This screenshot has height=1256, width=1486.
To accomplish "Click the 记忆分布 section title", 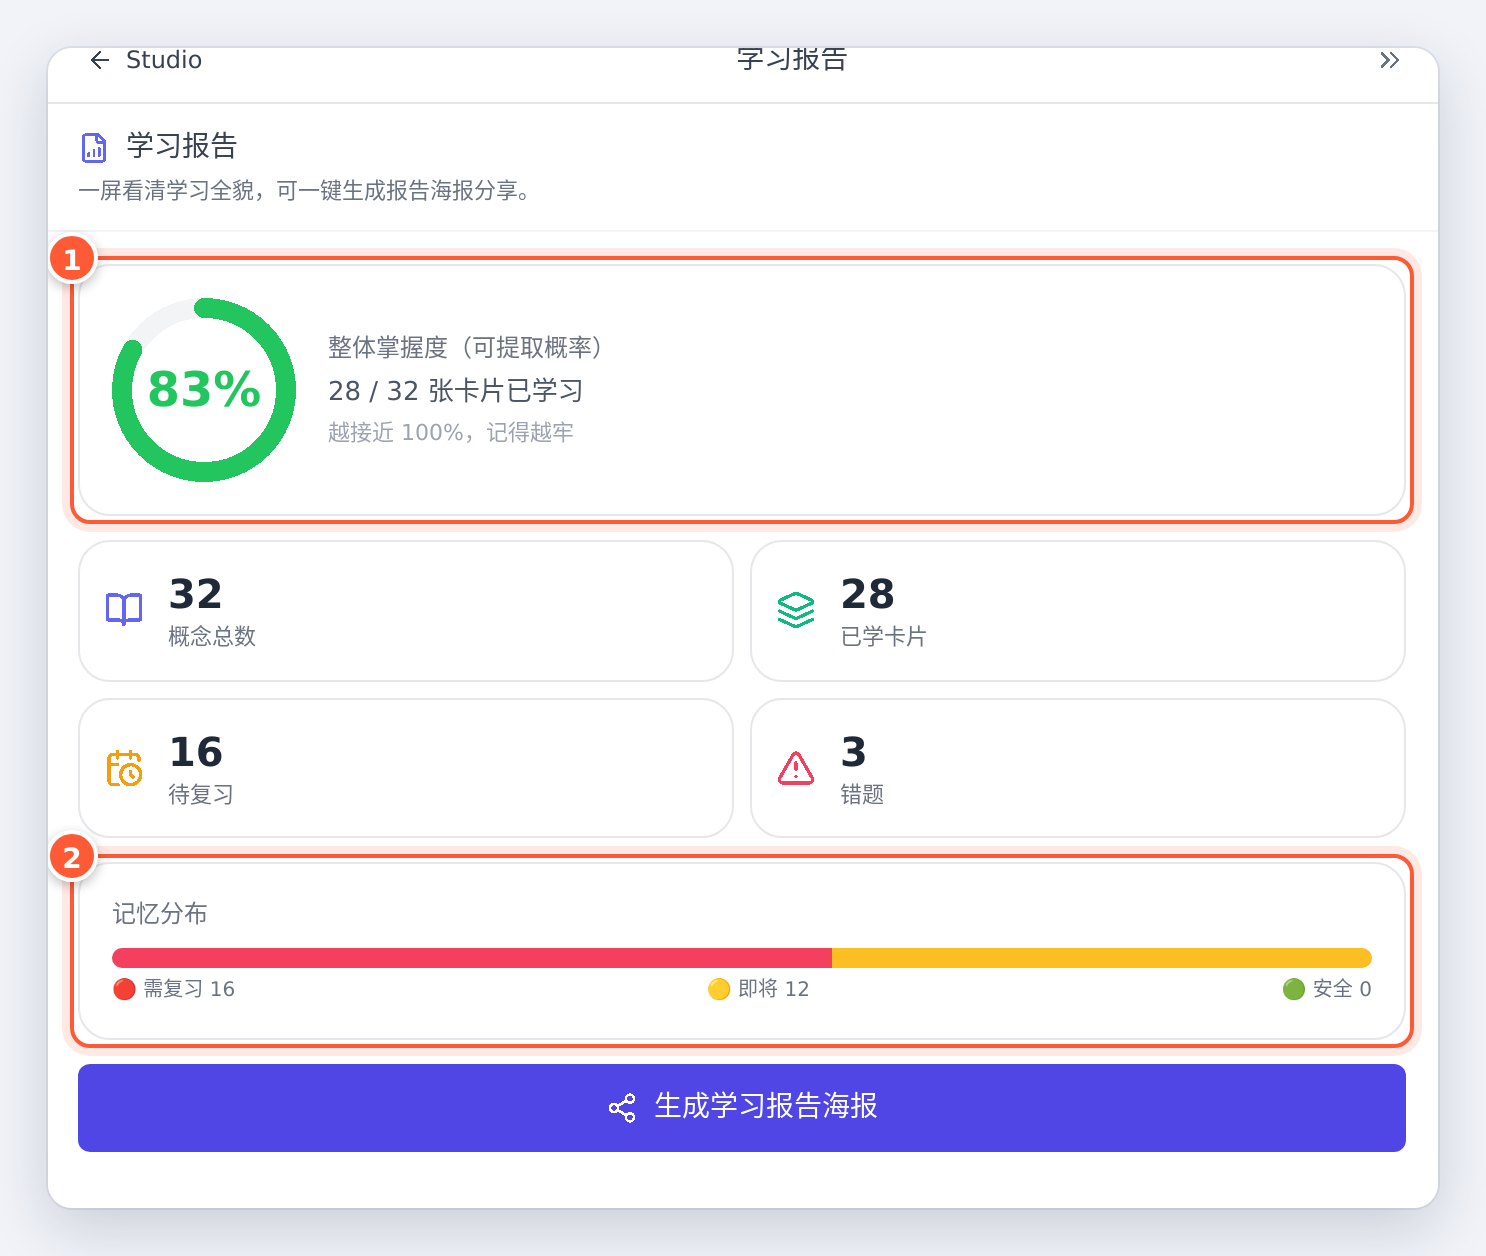I will point(160,914).
